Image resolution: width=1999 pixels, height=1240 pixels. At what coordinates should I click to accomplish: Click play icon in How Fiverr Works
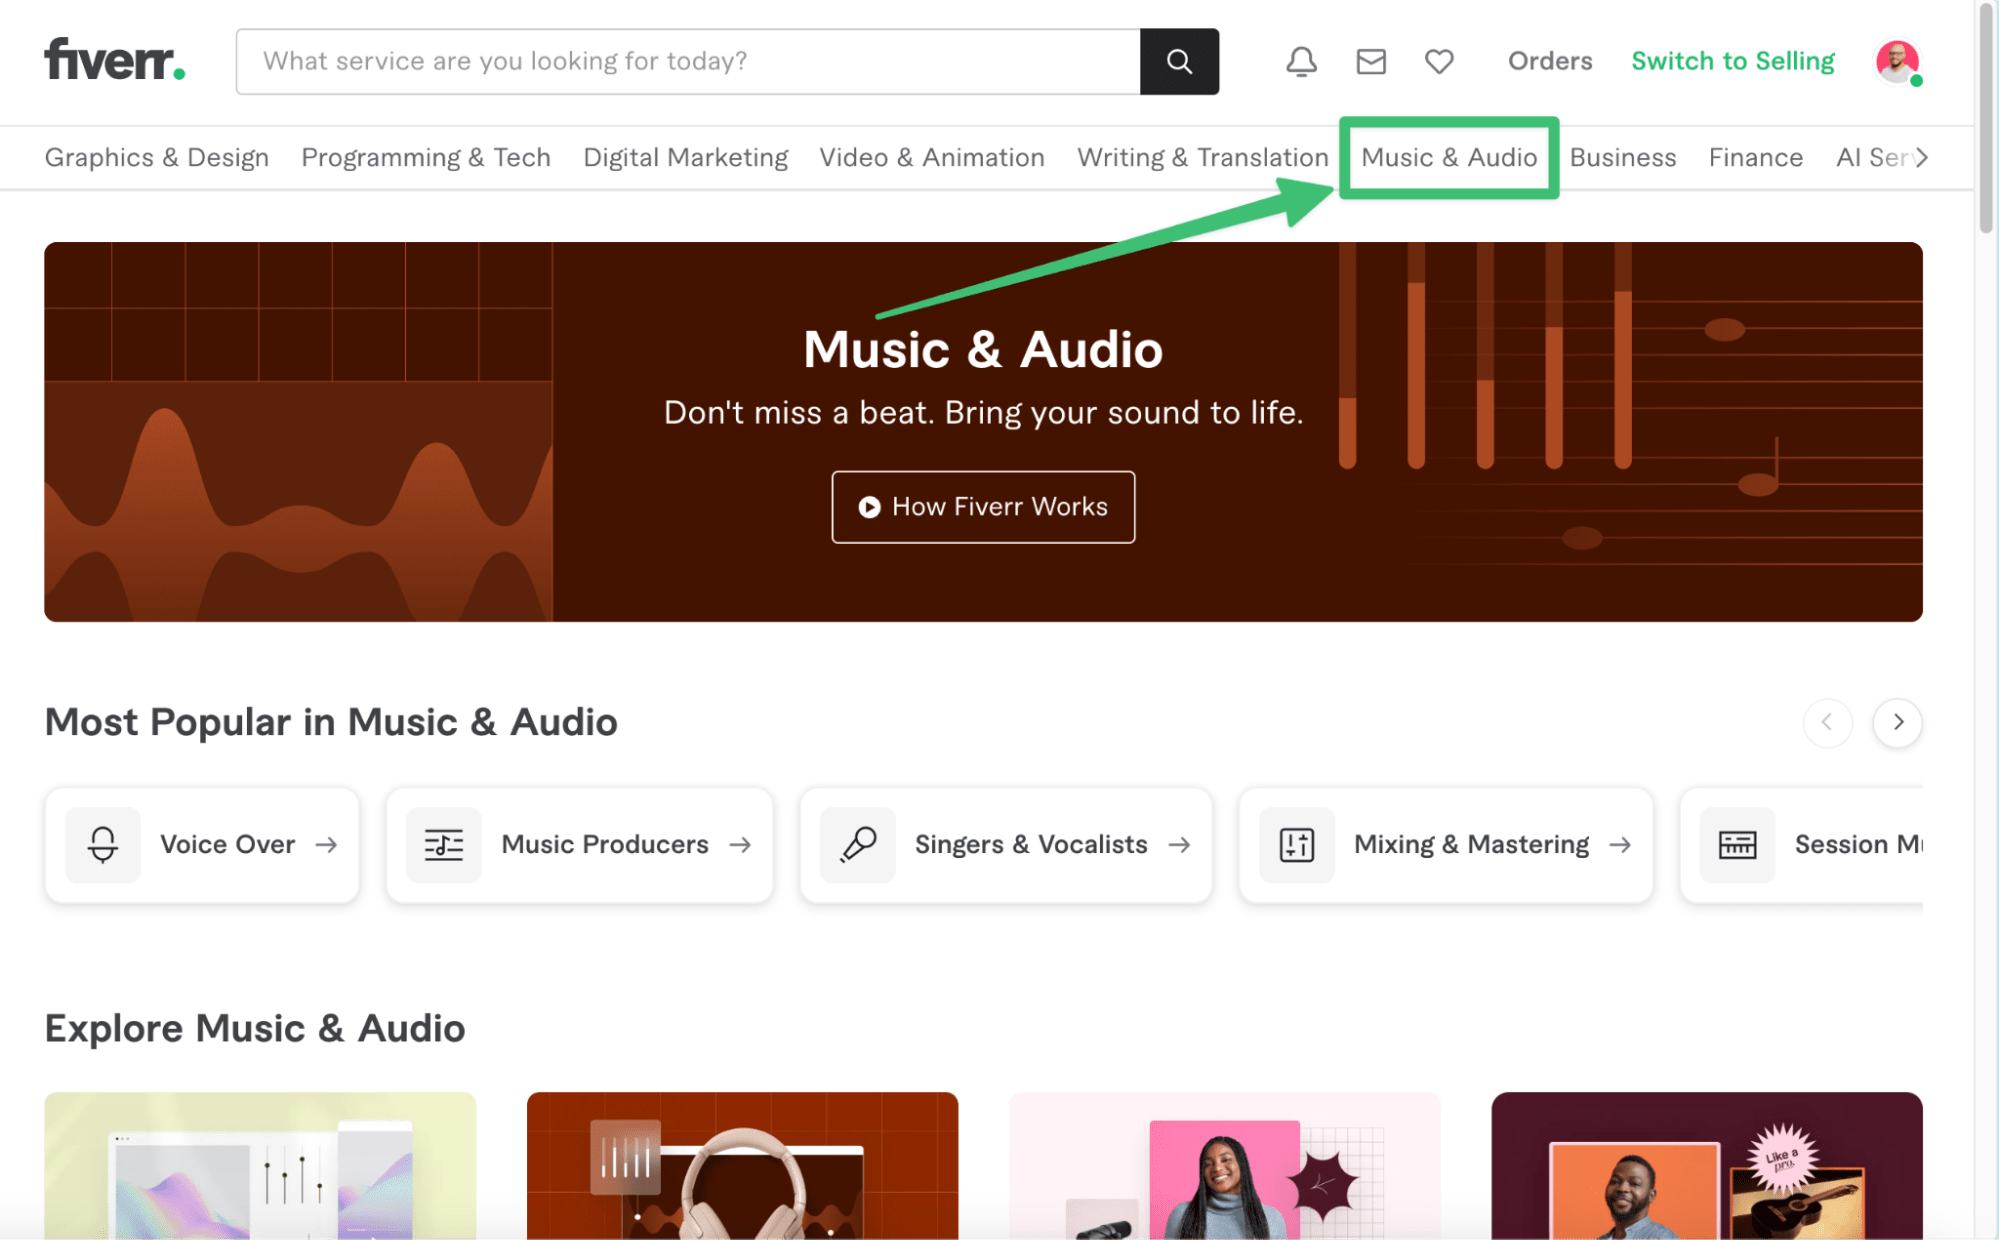(869, 507)
